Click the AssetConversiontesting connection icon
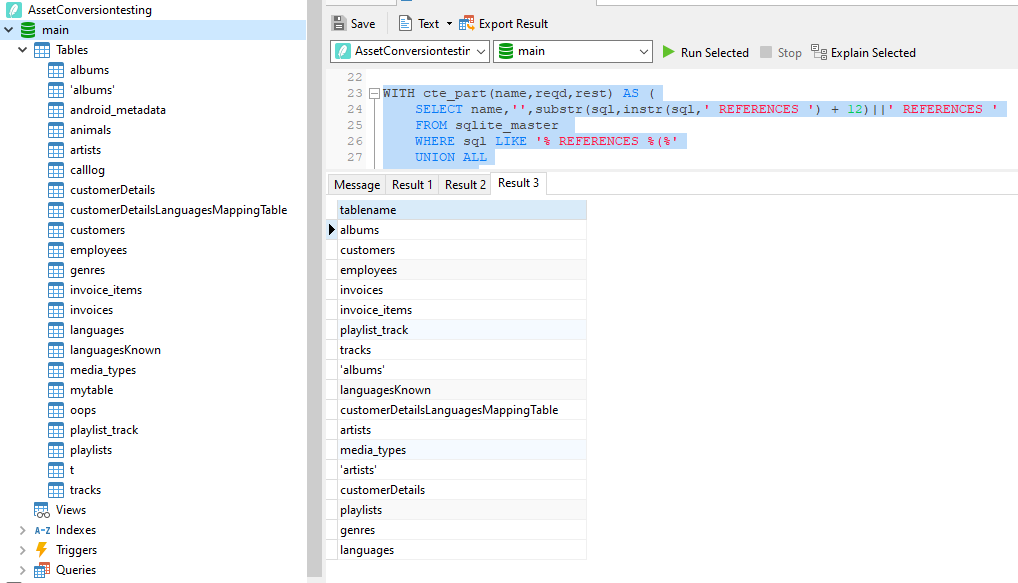 point(14,10)
